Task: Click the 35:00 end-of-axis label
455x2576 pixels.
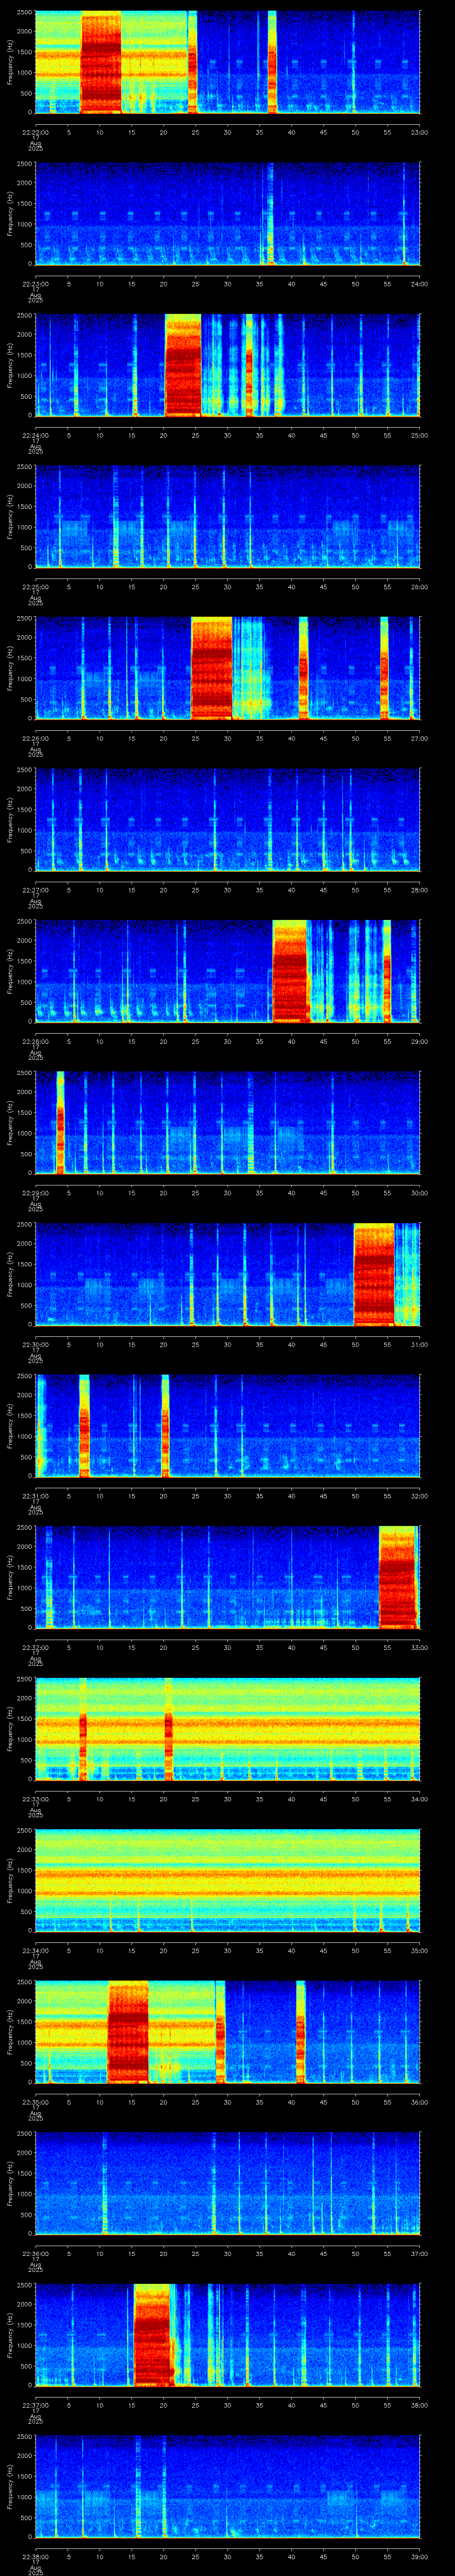Action: pos(419,1950)
